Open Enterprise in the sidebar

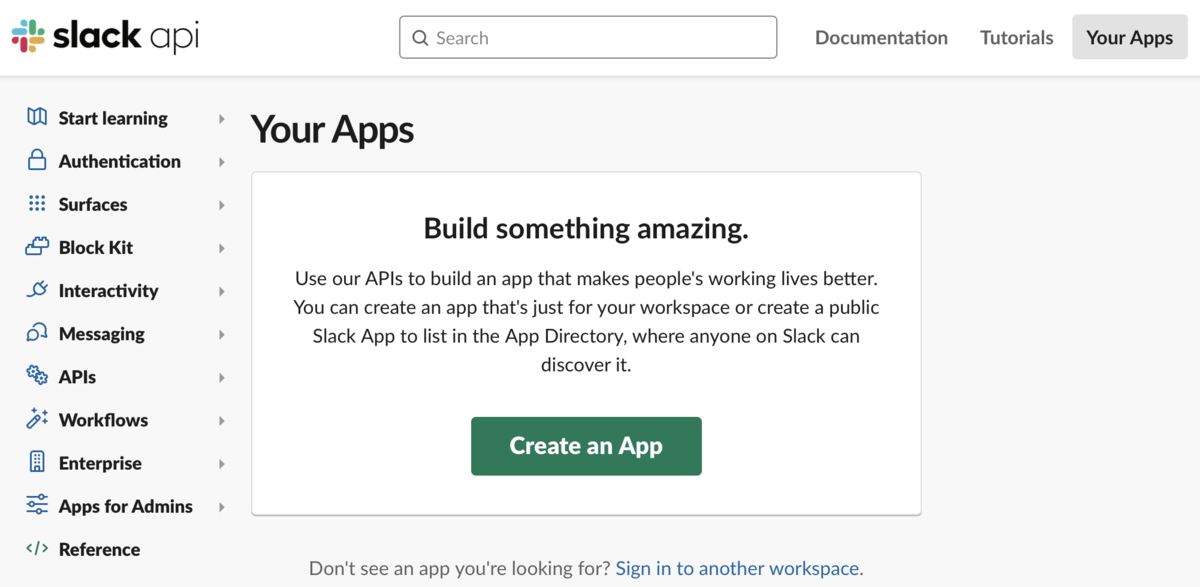click(100, 463)
